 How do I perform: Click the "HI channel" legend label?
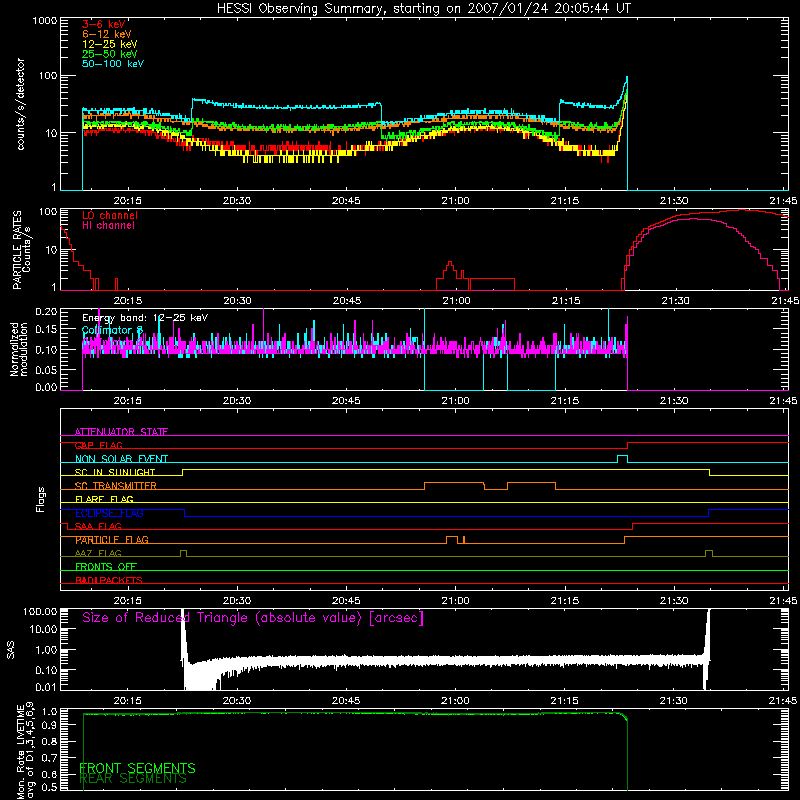coord(109,226)
